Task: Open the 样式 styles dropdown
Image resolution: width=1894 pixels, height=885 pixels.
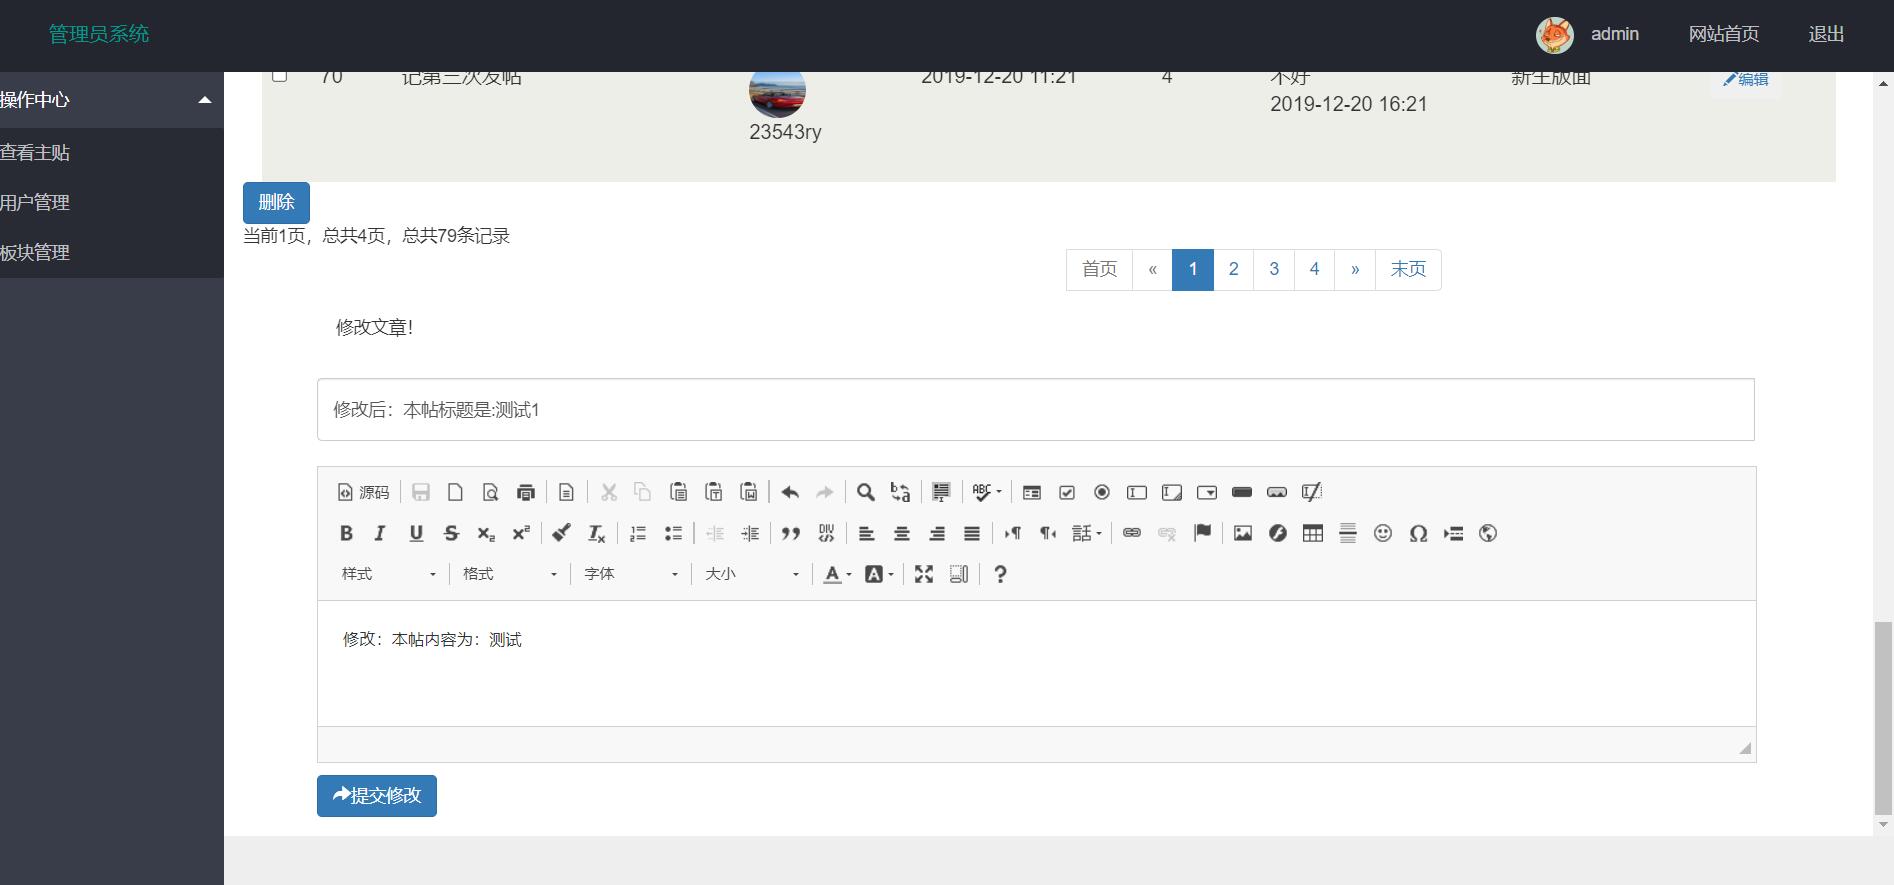Action: pos(389,574)
